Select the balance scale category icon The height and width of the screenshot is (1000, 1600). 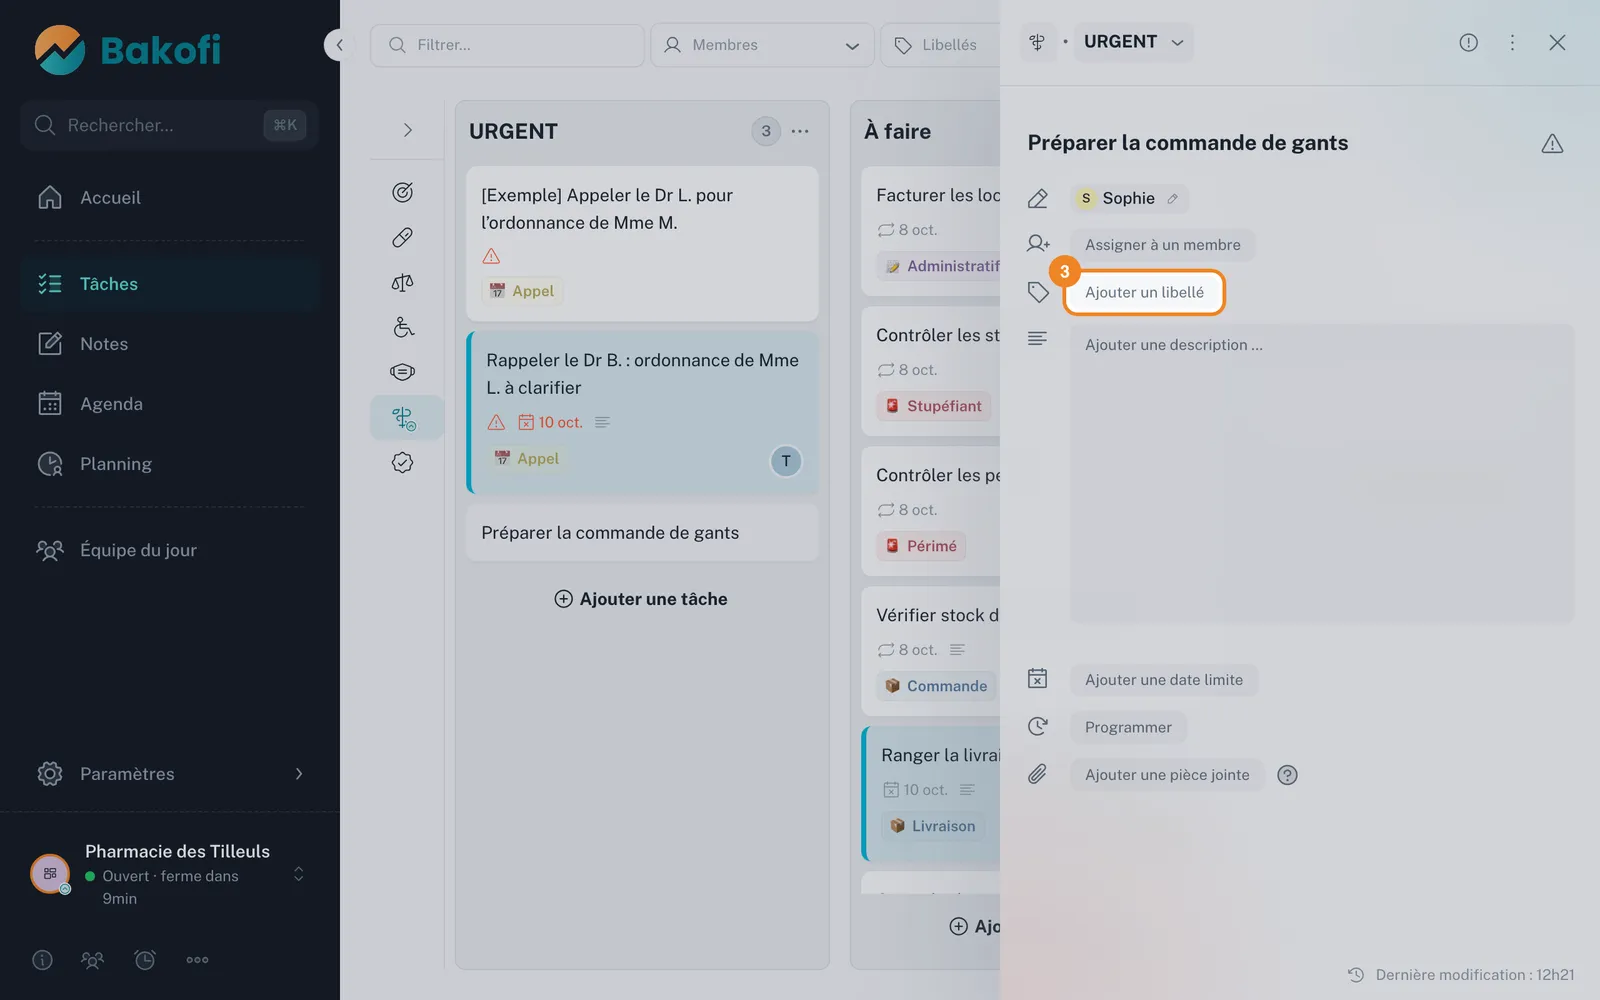[x=403, y=282]
